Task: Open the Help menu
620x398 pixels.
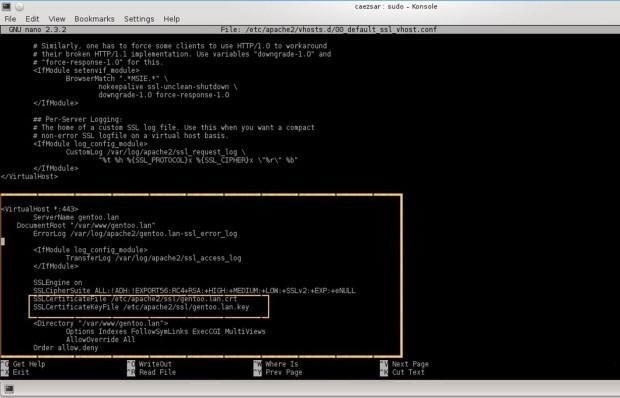Action: [x=172, y=19]
